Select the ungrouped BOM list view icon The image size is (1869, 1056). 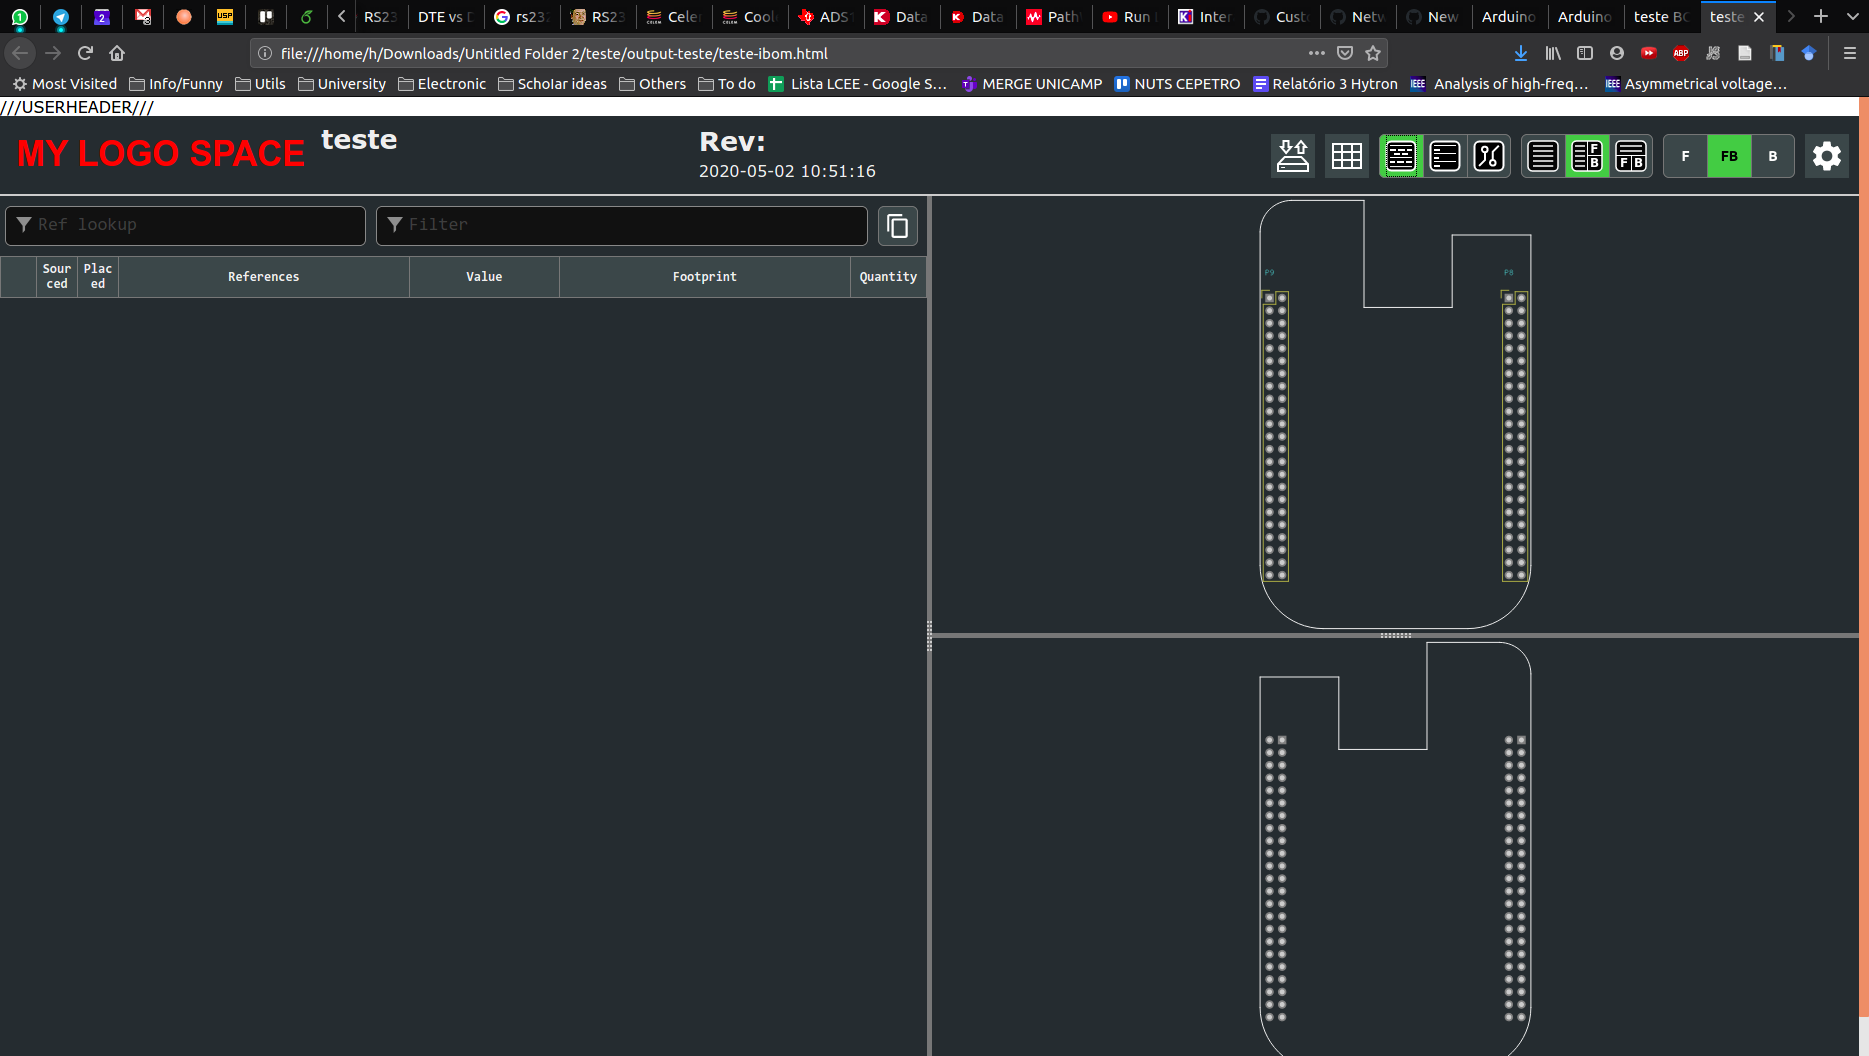(x=1445, y=156)
